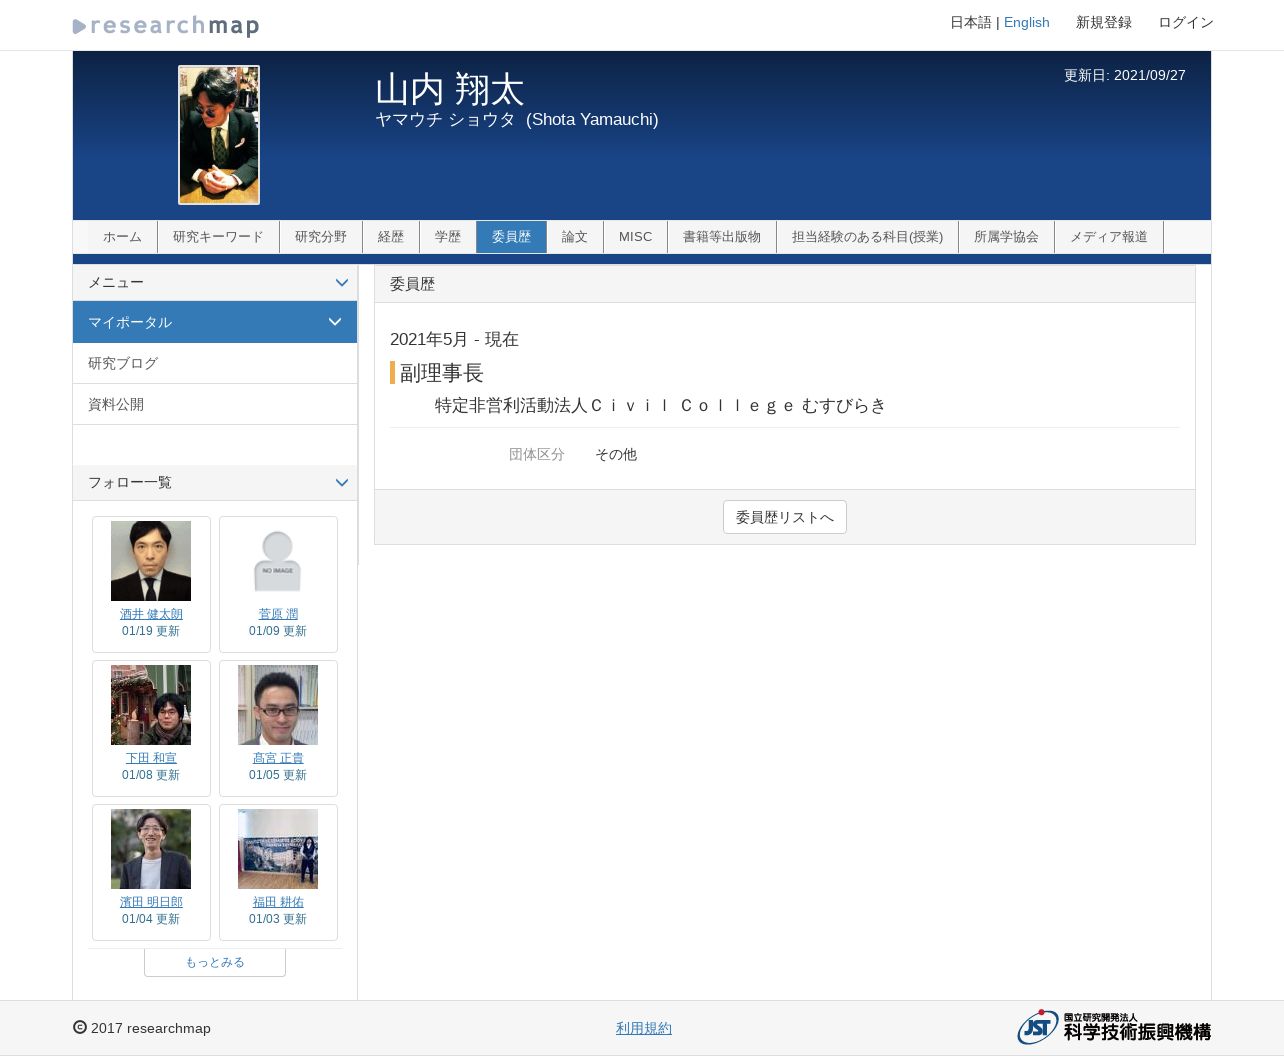Open 福田 耕佑 profile link
Screen dimensions: 1284x1056
(278, 902)
